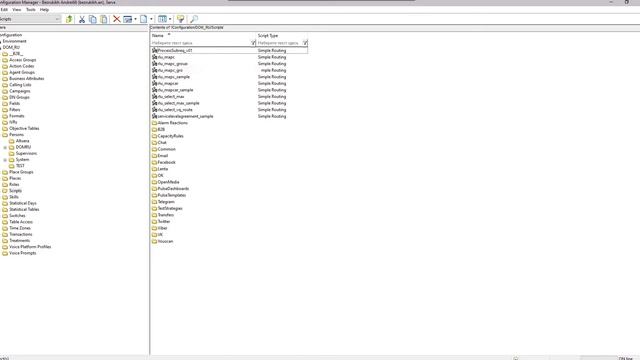640x360 pixels.
Task: Select Chat folder icon in list
Action: (155, 142)
